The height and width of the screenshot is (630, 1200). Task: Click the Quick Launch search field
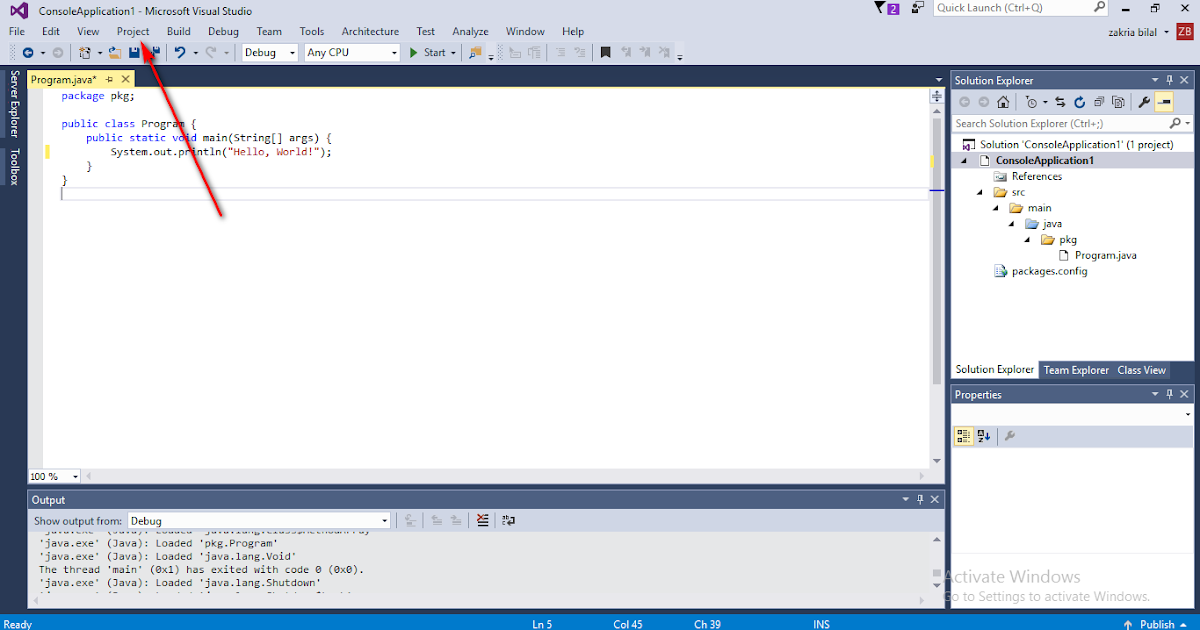1012,8
